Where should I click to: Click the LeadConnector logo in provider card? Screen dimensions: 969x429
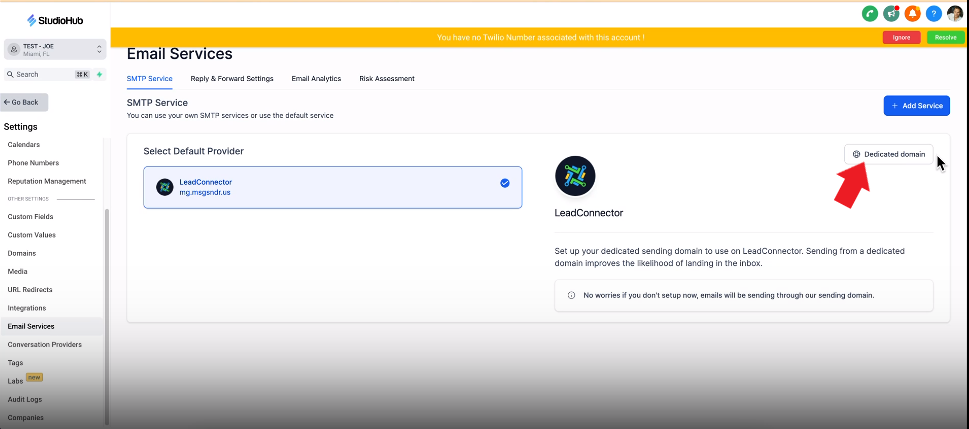point(164,187)
